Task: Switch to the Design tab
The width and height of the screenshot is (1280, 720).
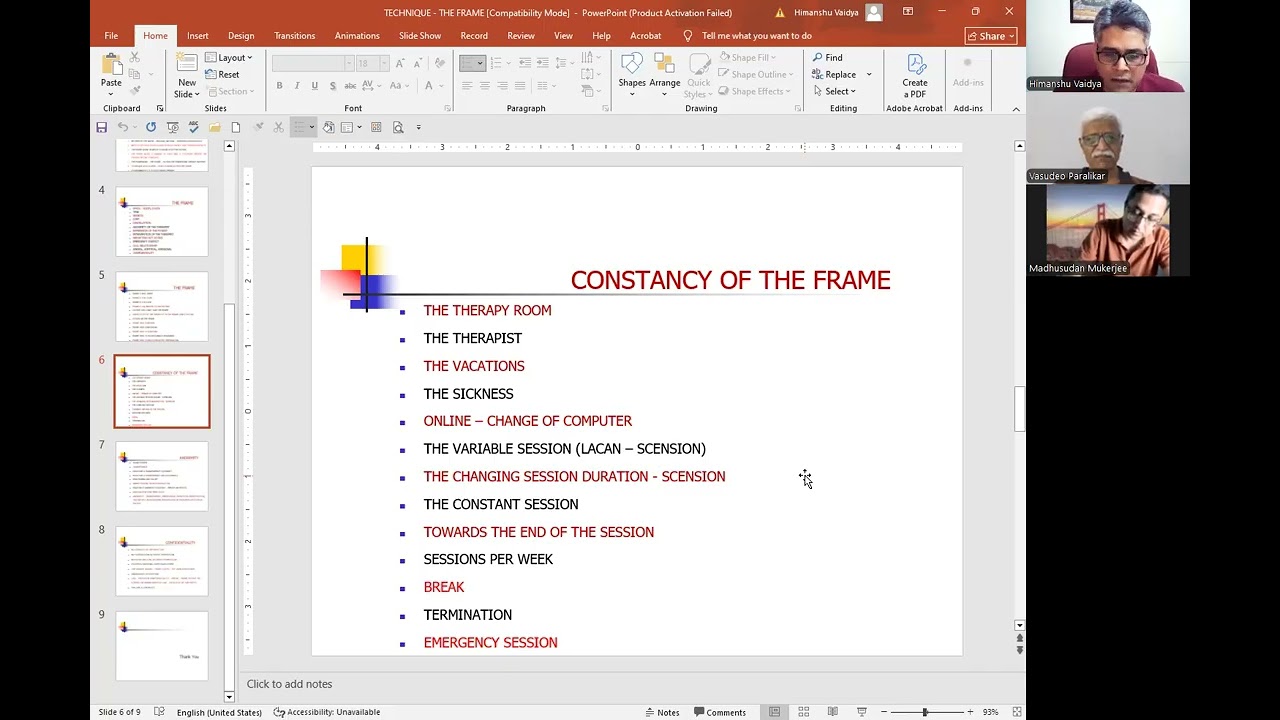Action: point(241,36)
